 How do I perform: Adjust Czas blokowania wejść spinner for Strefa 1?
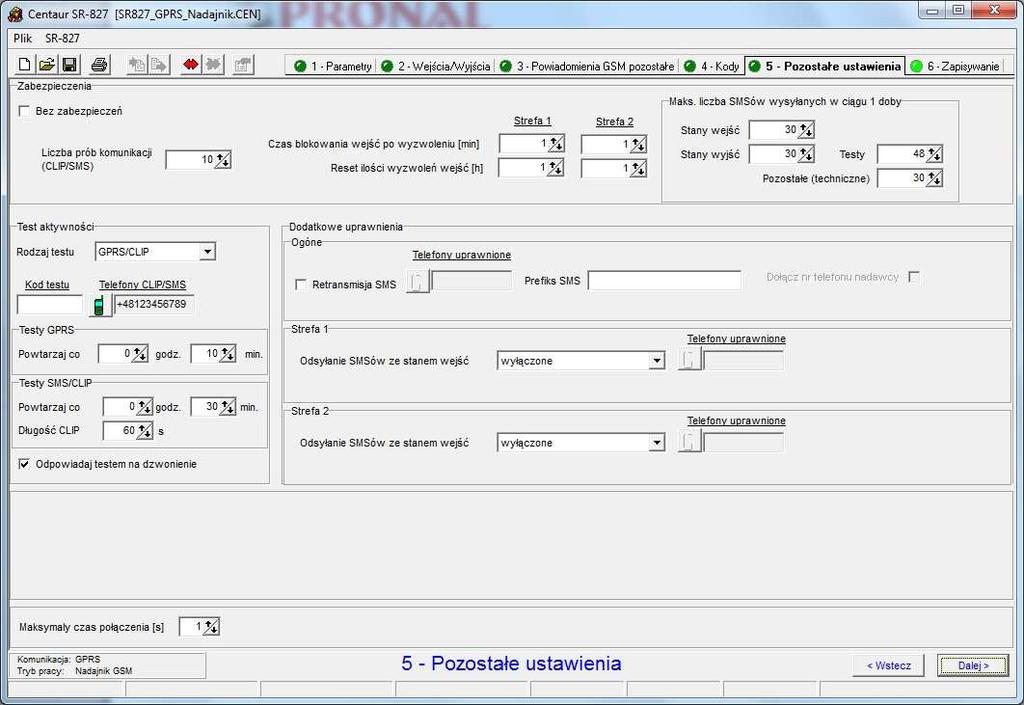tap(556, 144)
